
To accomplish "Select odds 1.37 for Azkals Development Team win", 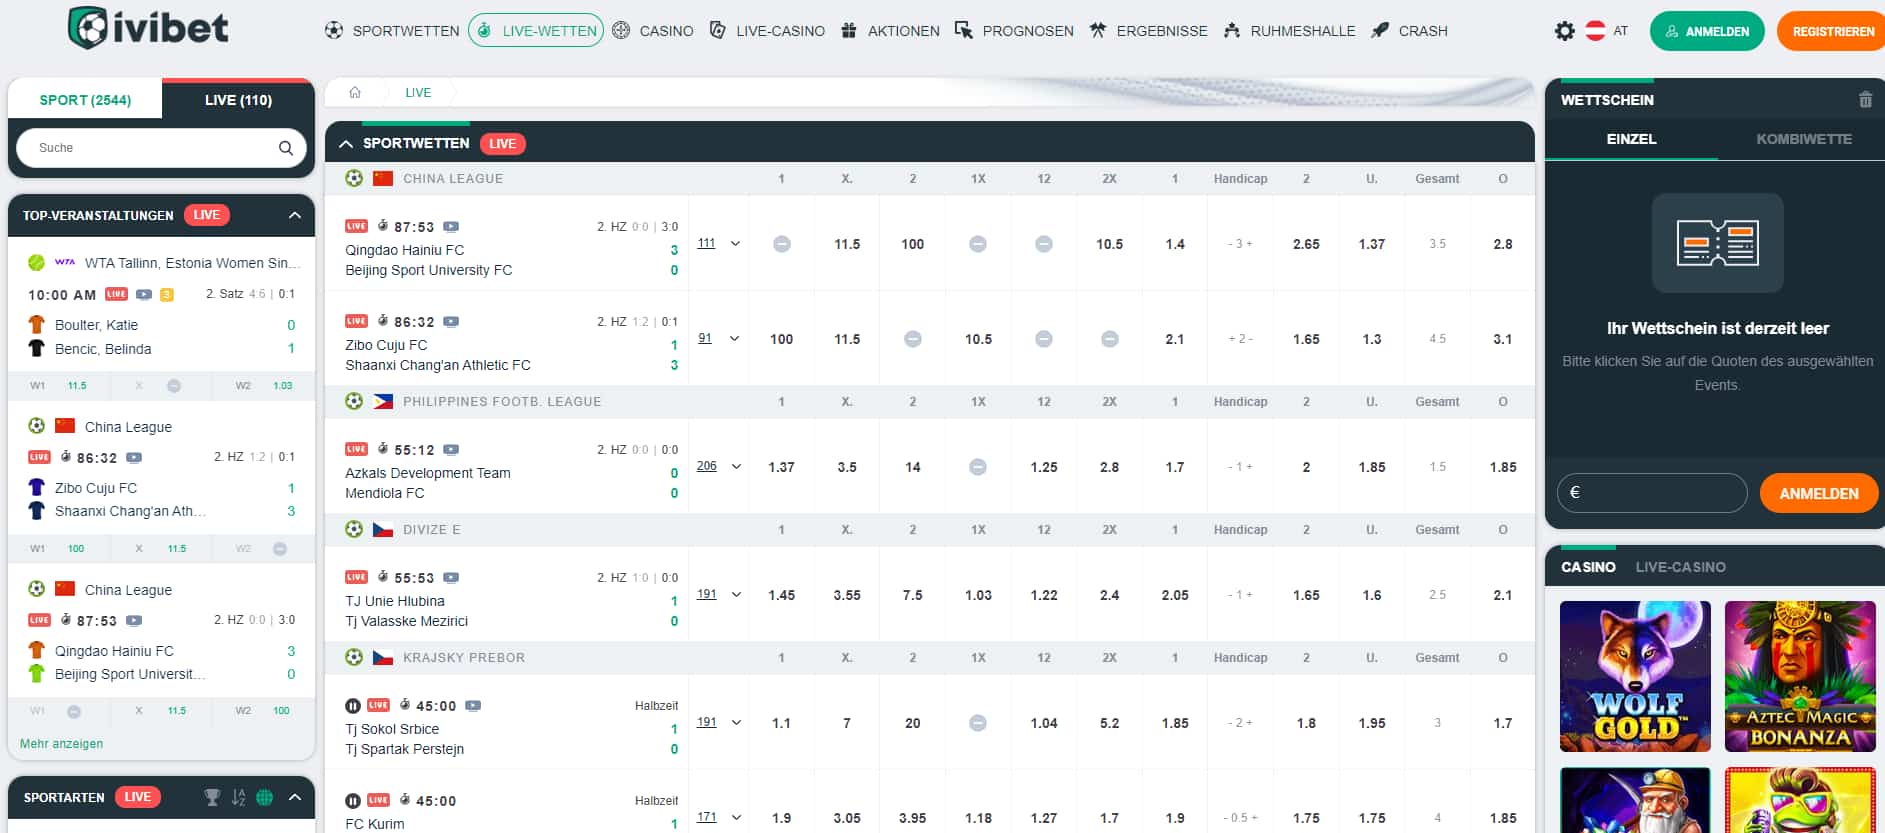I will (x=781, y=467).
